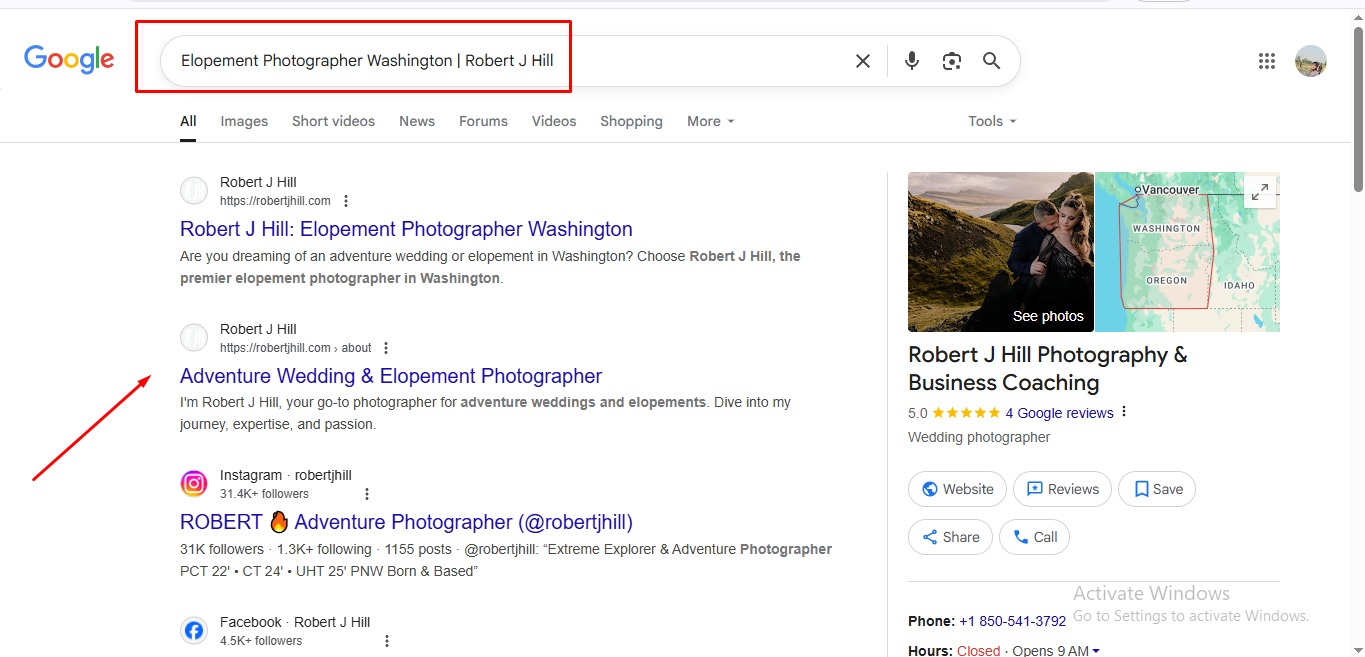This screenshot has width=1365, height=657.
Task: Expand business hours next to Opens 9 AM
Action: [1096, 651]
